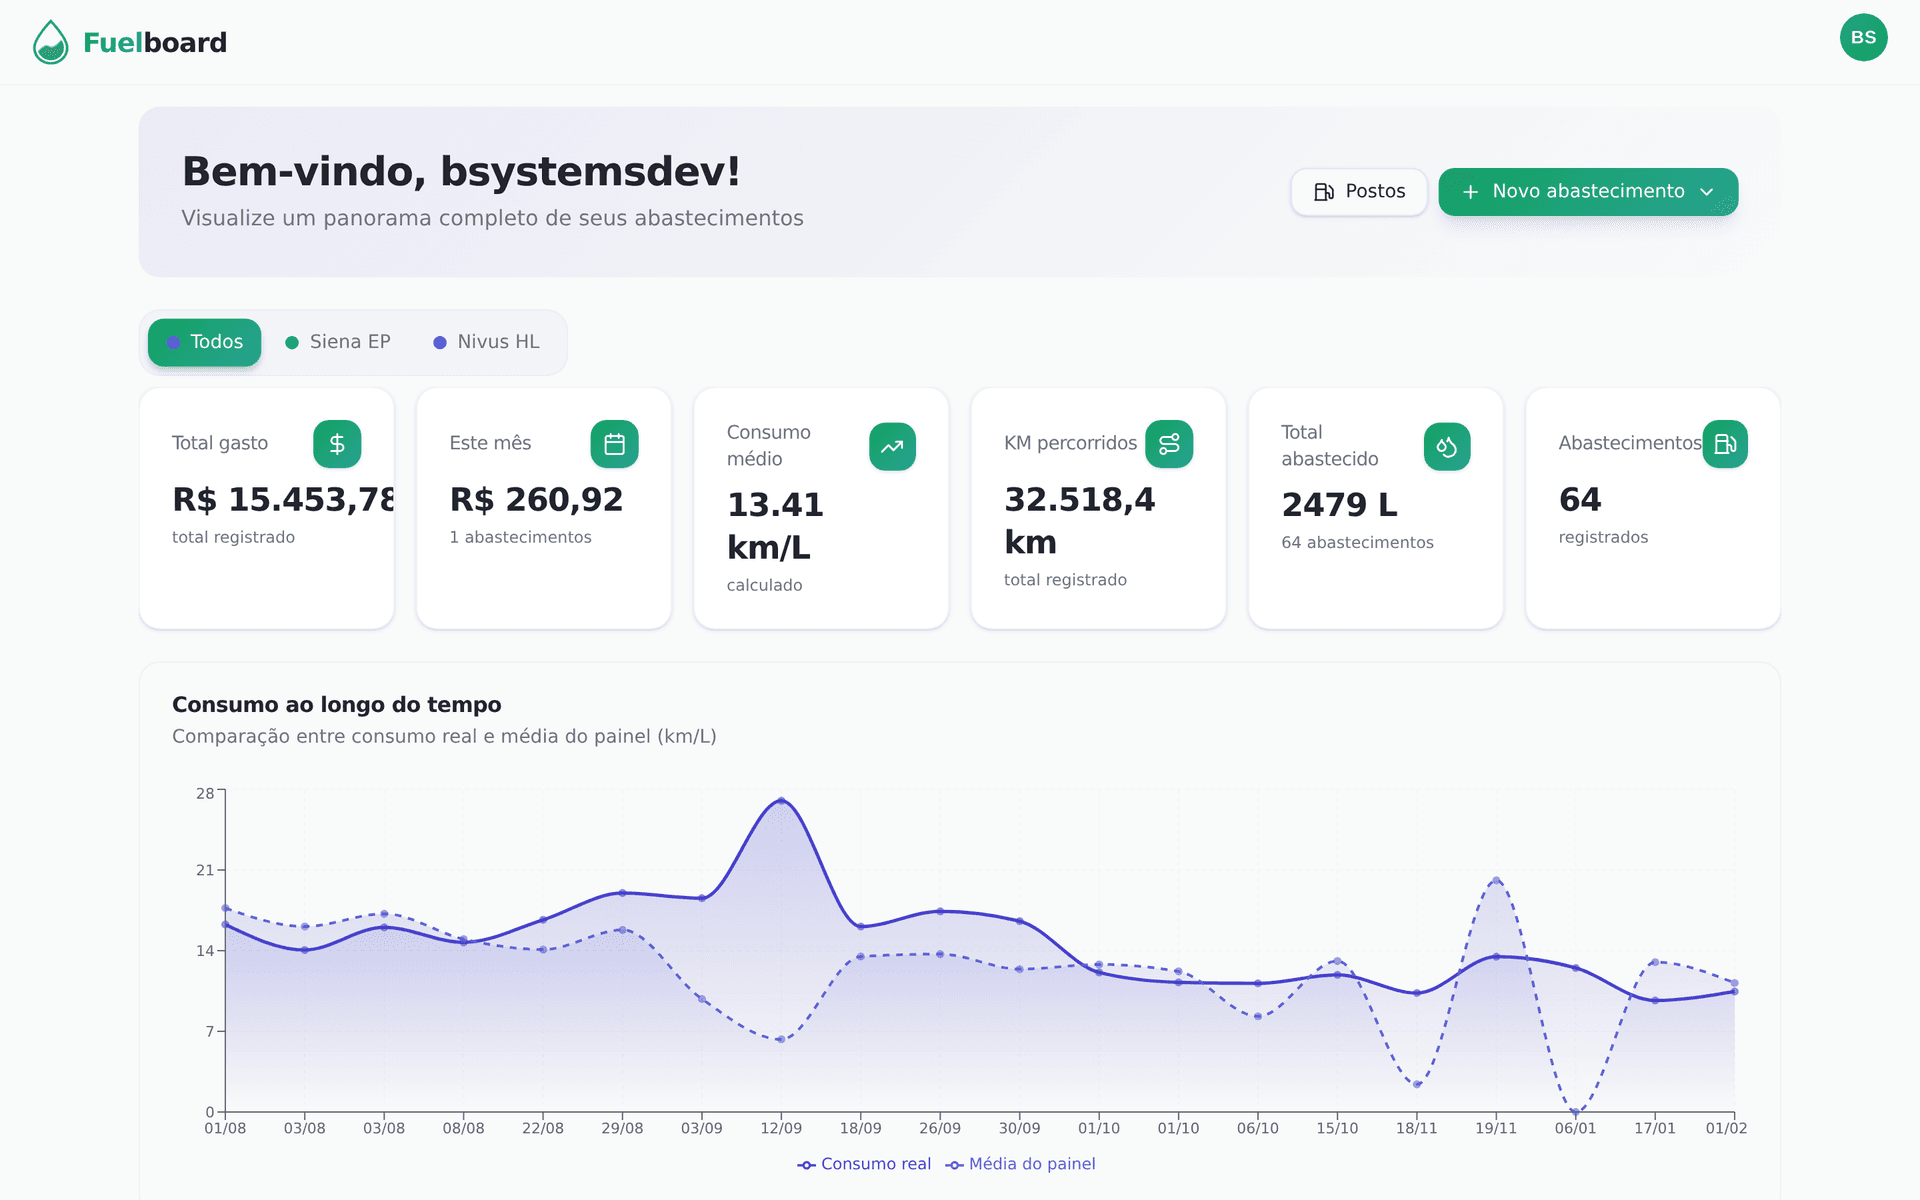The image size is (1920, 1200).
Task: Click the plus icon on Novo abastecimento
Action: (x=1470, y=192)
